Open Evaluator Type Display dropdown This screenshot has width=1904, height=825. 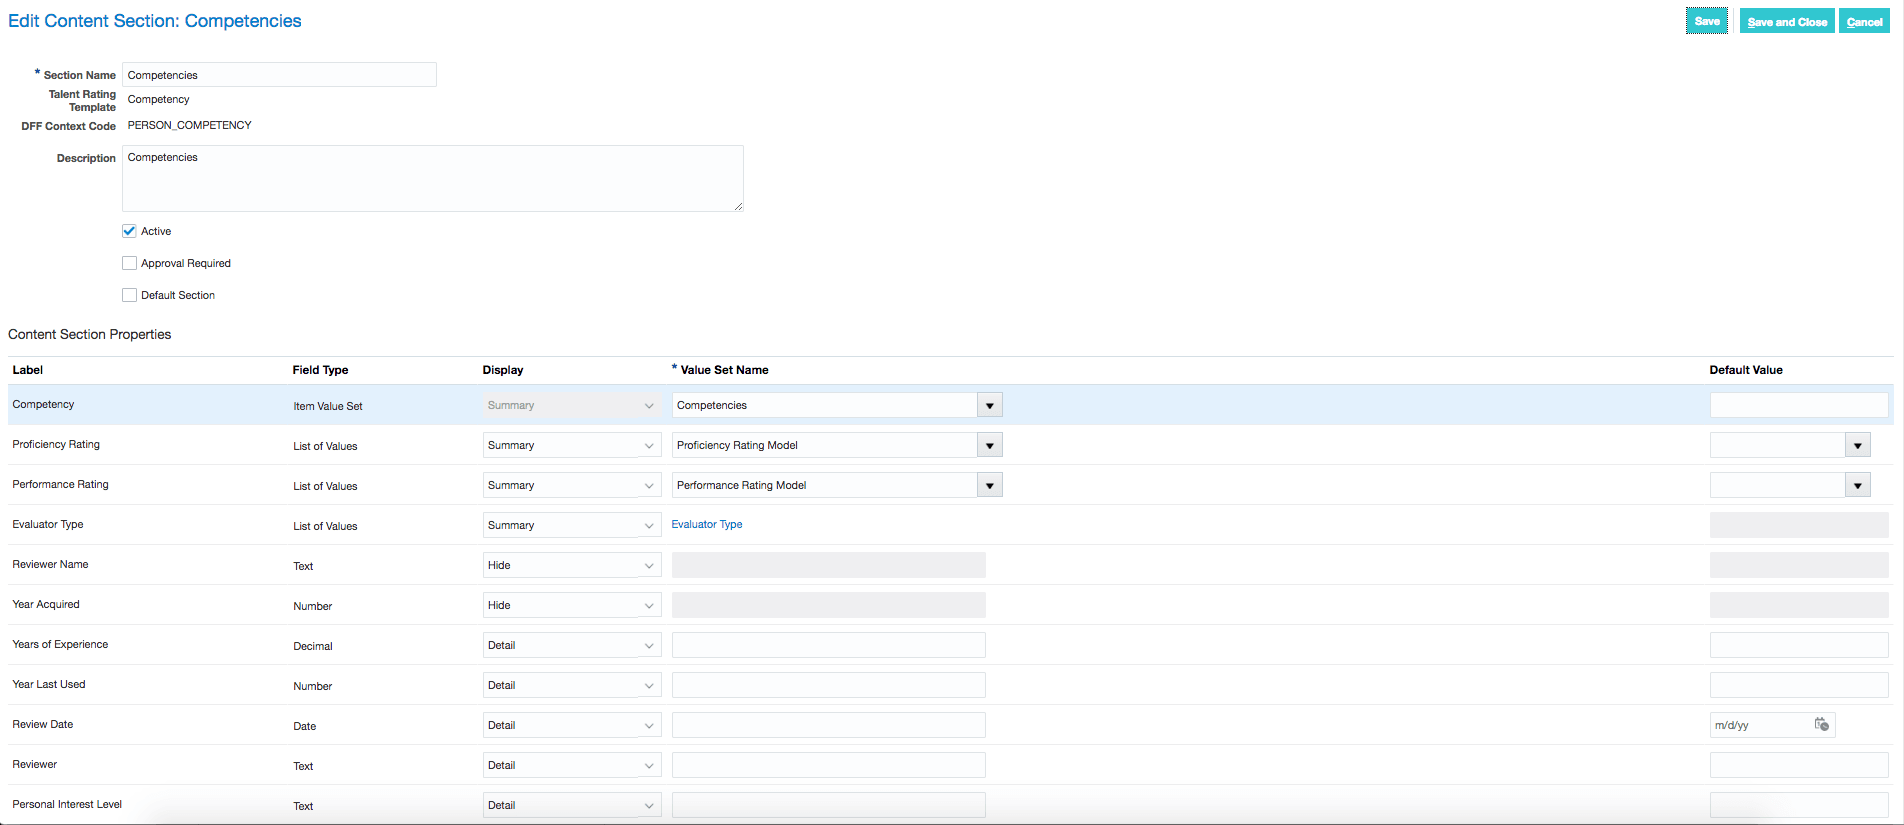click(572, 525)
